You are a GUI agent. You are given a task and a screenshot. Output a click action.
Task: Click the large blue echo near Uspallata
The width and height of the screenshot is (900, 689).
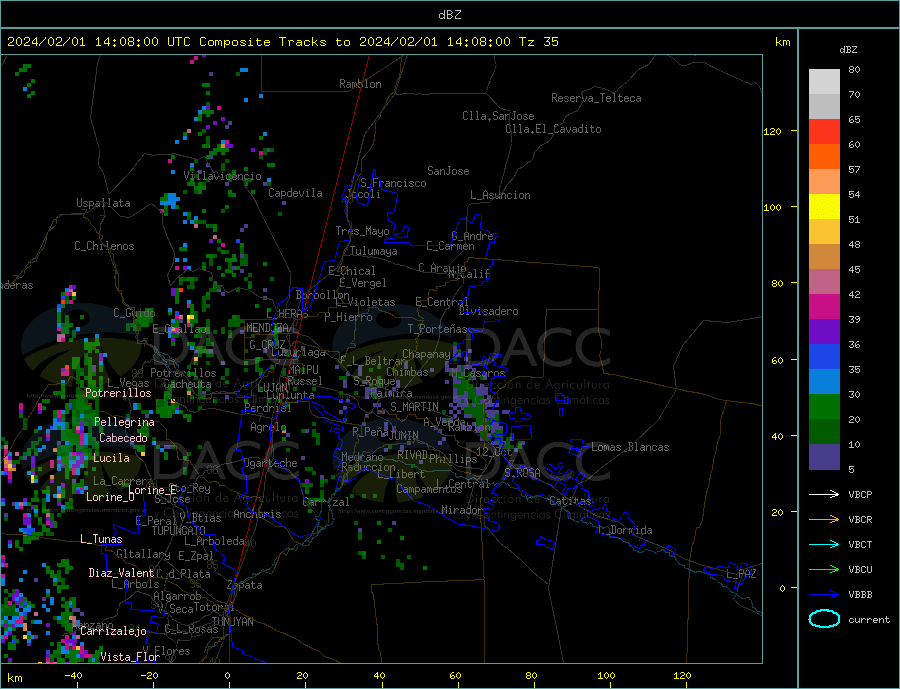[x=170, y=200]
